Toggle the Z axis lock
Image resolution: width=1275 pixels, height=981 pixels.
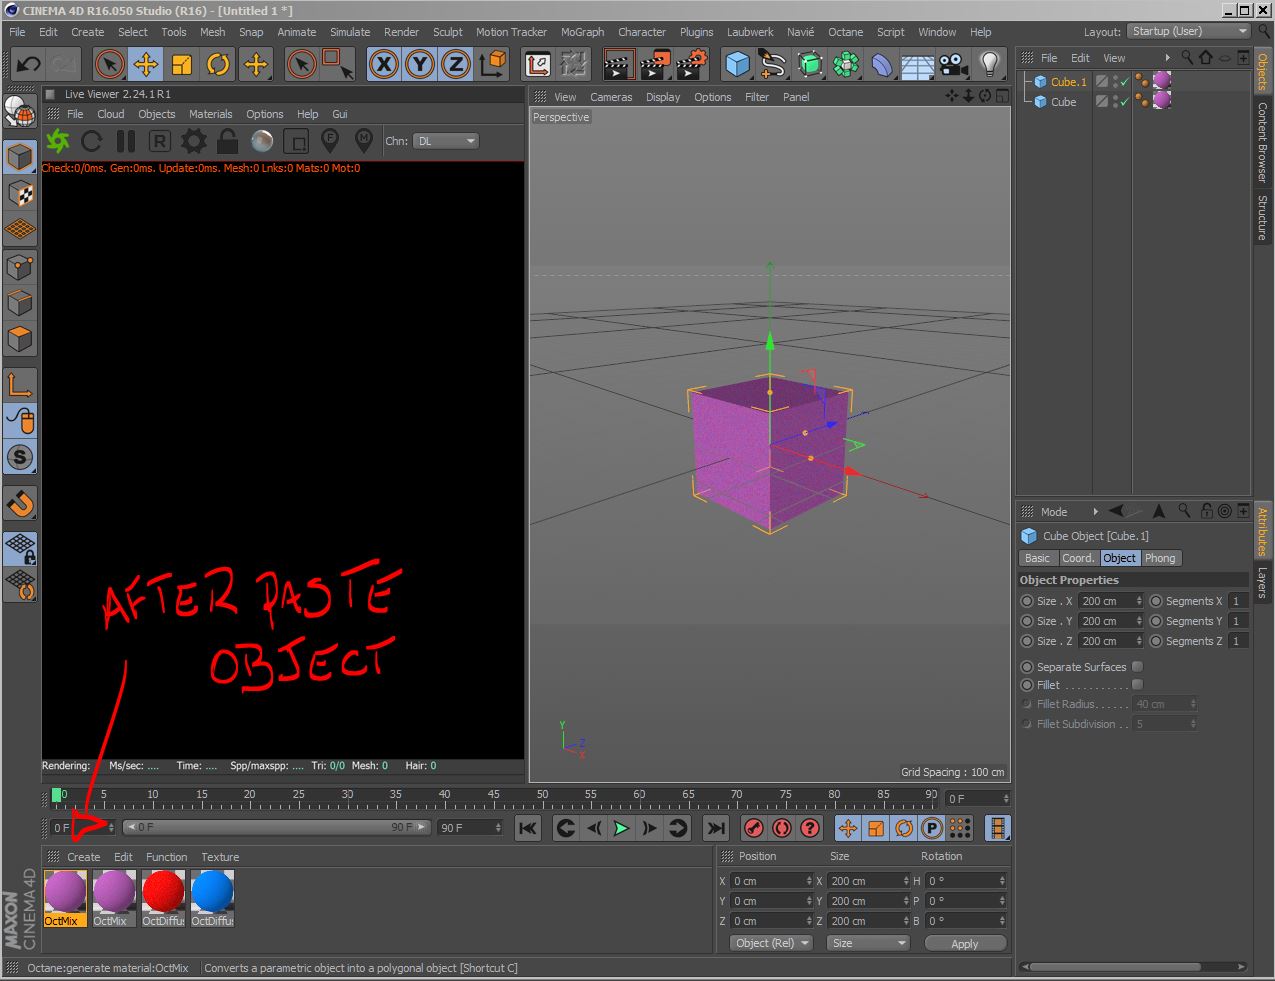[x=456, y=65]
